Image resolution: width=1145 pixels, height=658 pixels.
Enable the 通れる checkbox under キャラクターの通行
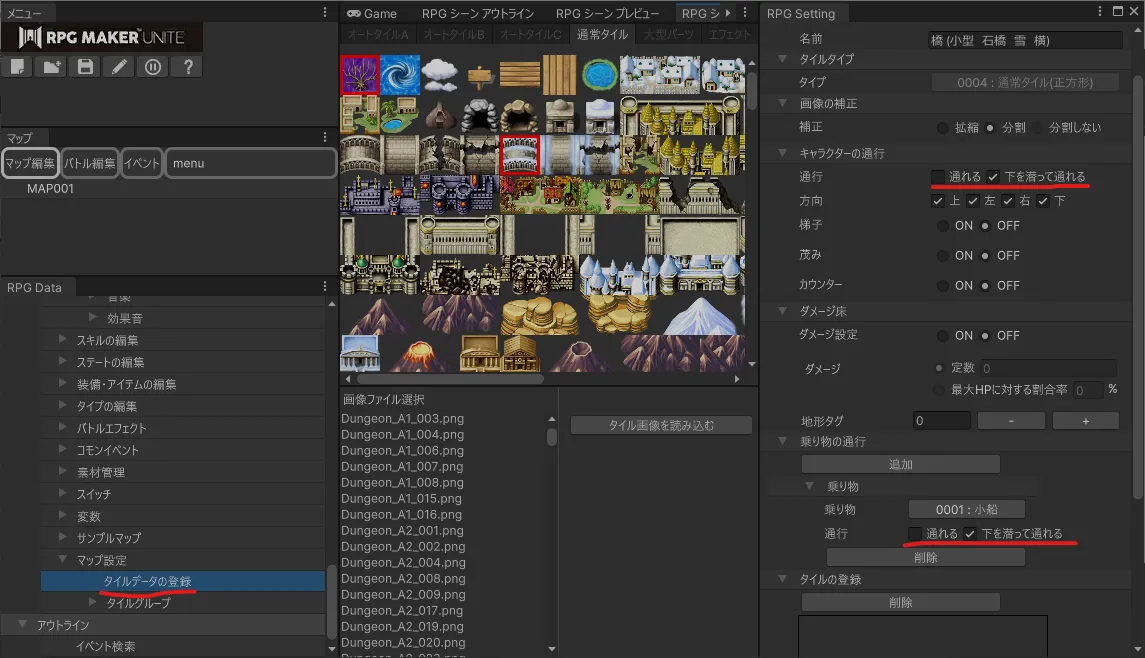(938, 177)
